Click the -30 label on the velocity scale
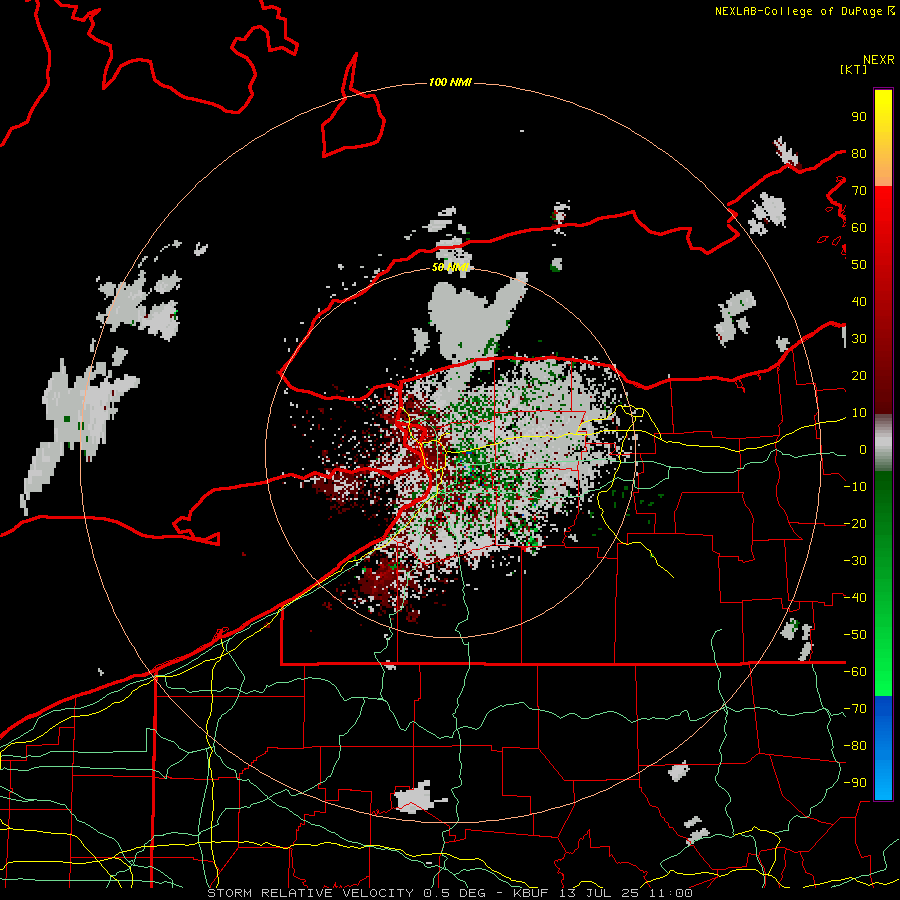The width and height of the screenshot is (900, 900). pos(855,561)
